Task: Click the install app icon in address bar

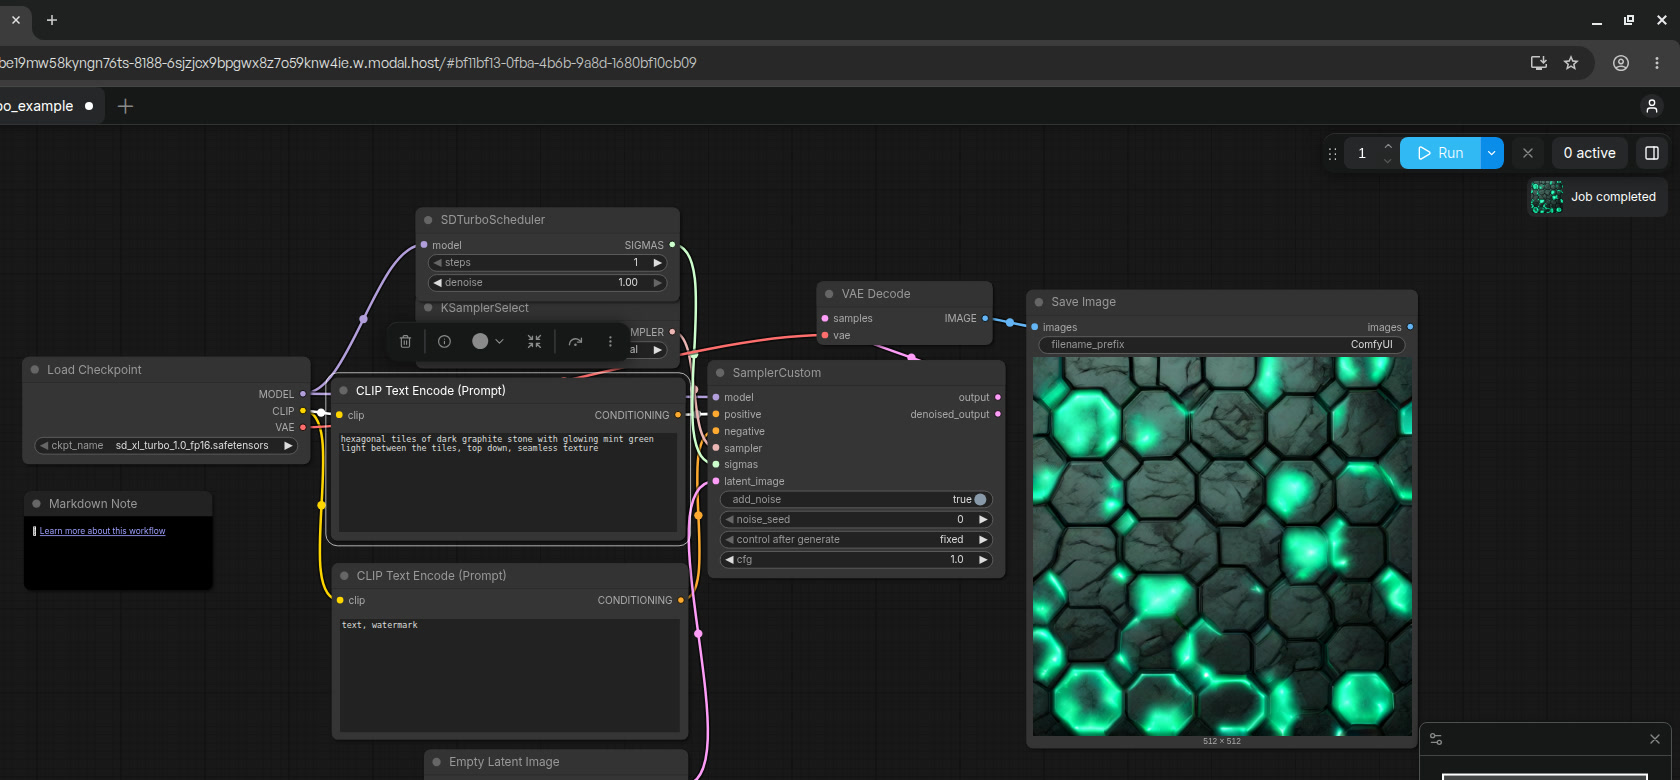Action: click(x=1539, y=63)
